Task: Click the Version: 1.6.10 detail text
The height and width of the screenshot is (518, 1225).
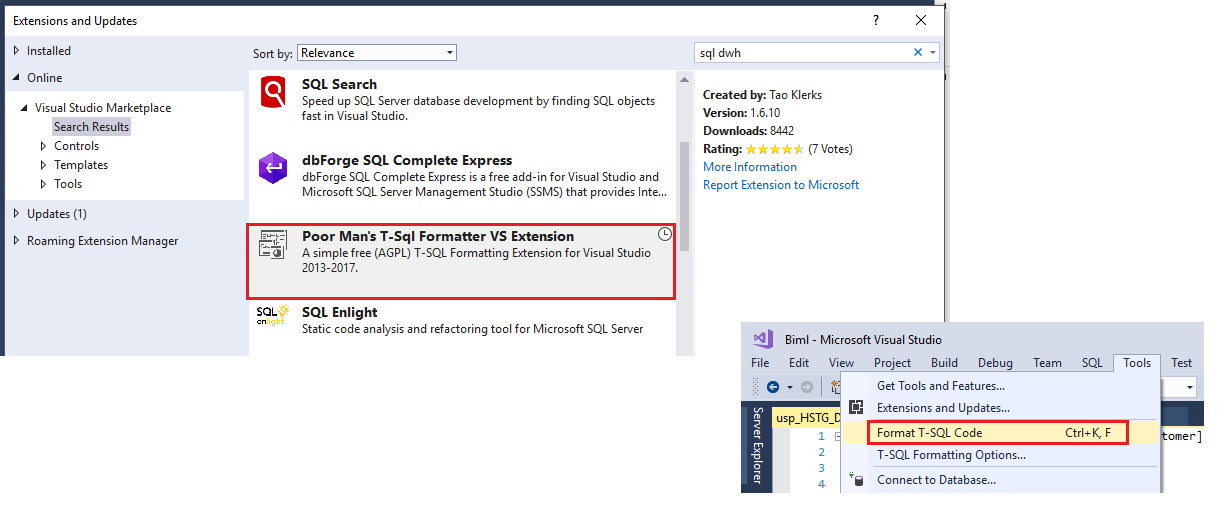Action: (741, 113)
